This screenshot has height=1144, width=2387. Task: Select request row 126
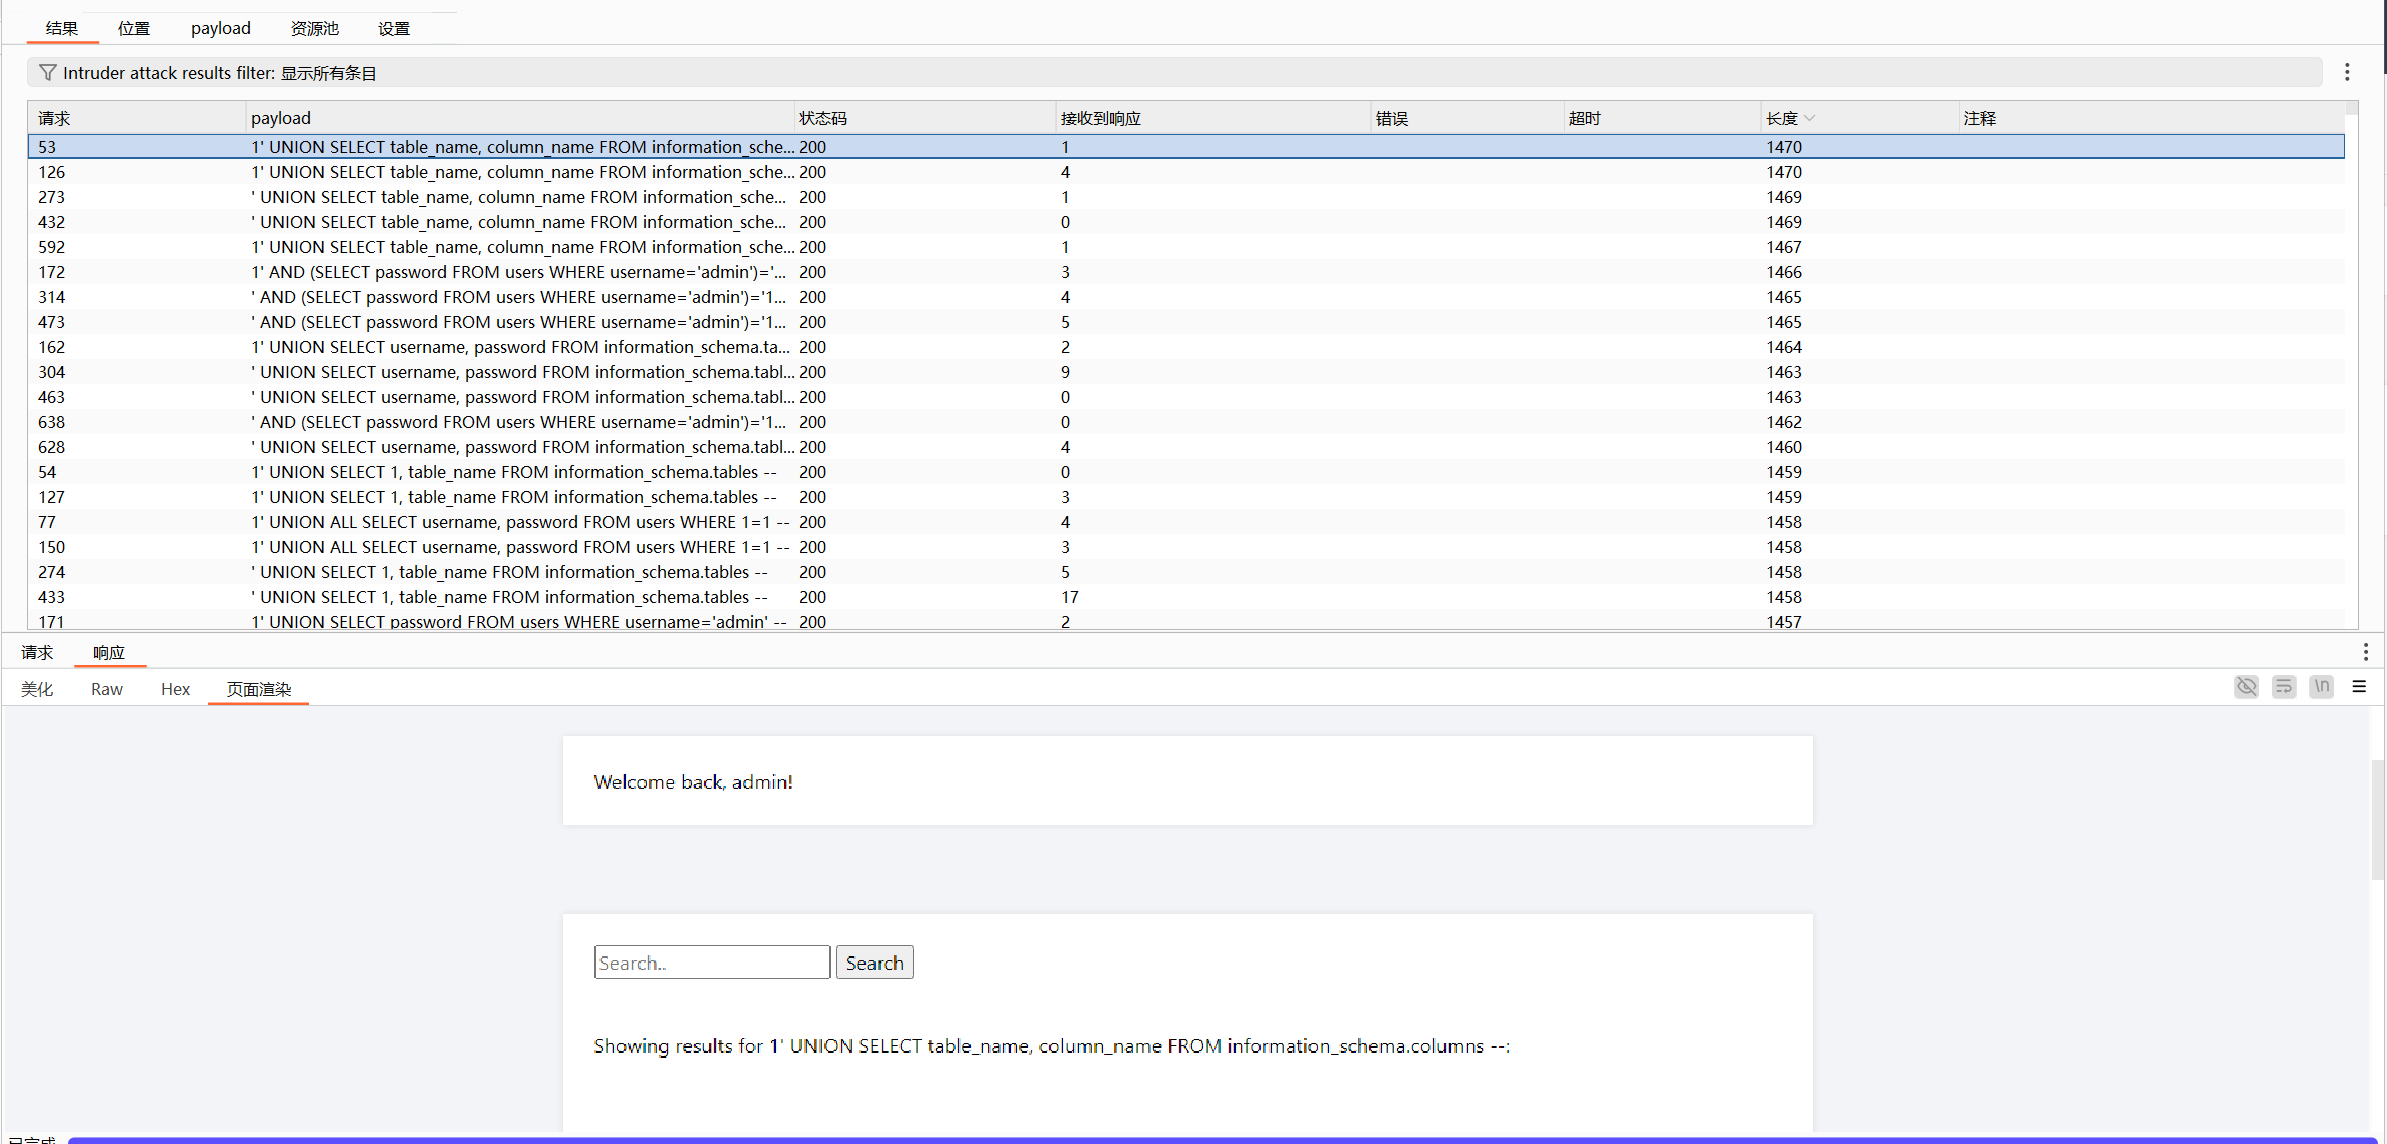tap(52, 172)
